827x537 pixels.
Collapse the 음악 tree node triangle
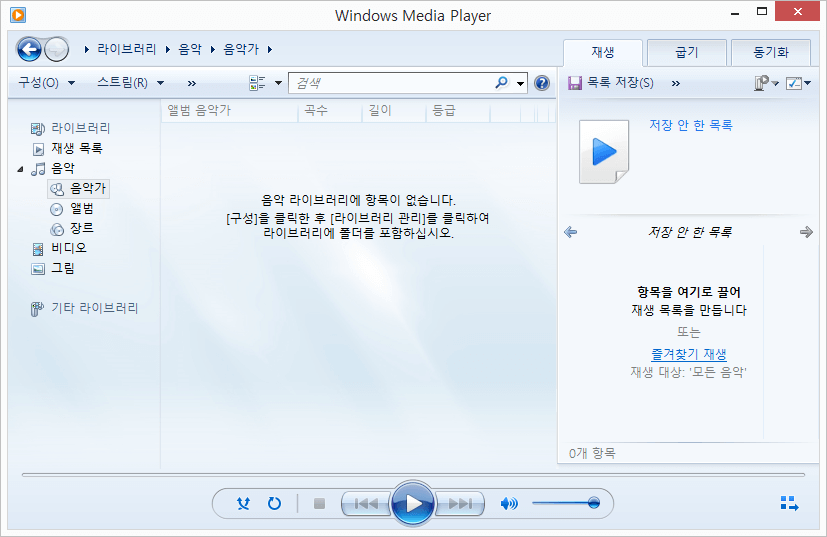[20, 169]
